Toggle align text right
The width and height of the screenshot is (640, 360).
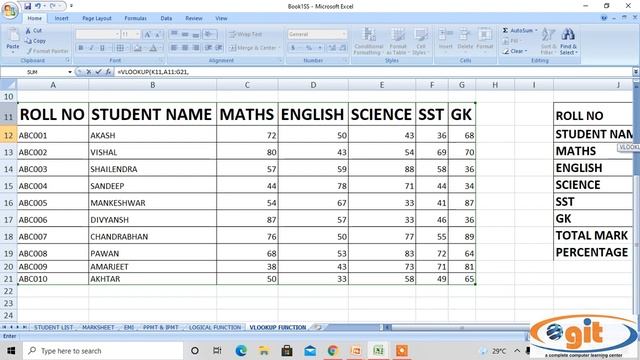pos(196,48)
